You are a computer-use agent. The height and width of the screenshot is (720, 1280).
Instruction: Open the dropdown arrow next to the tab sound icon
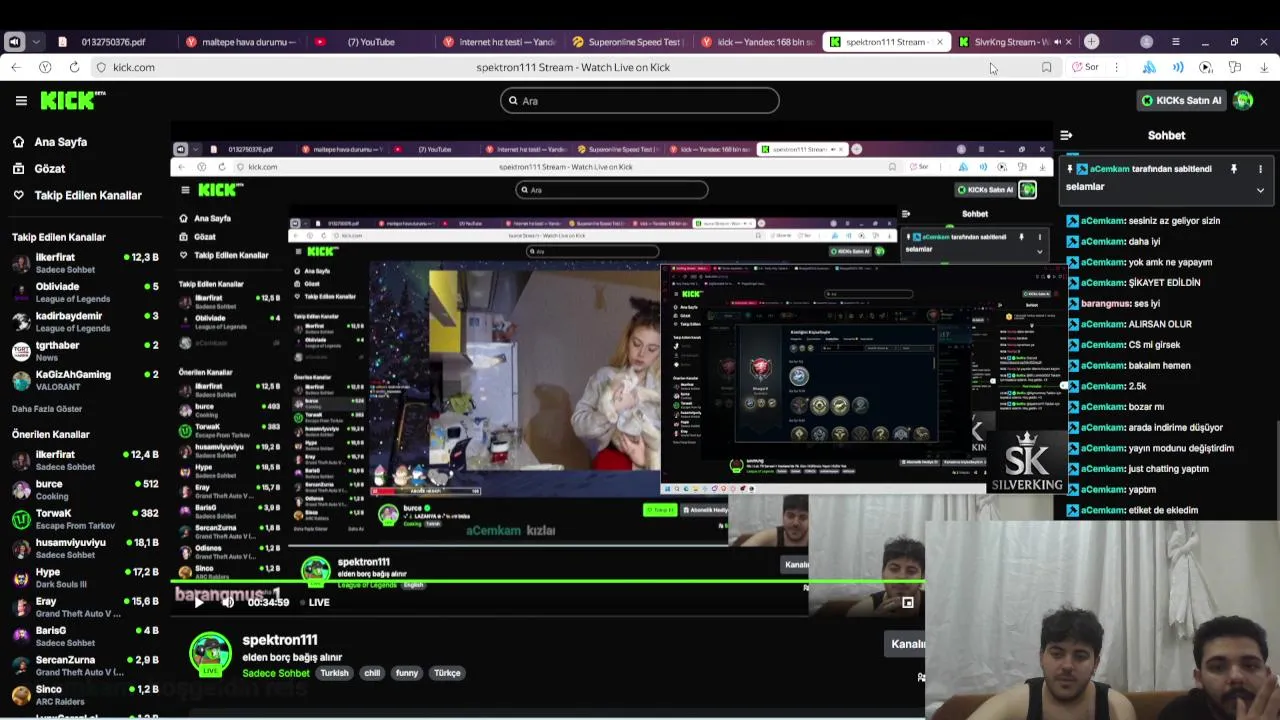coord(36,42)
